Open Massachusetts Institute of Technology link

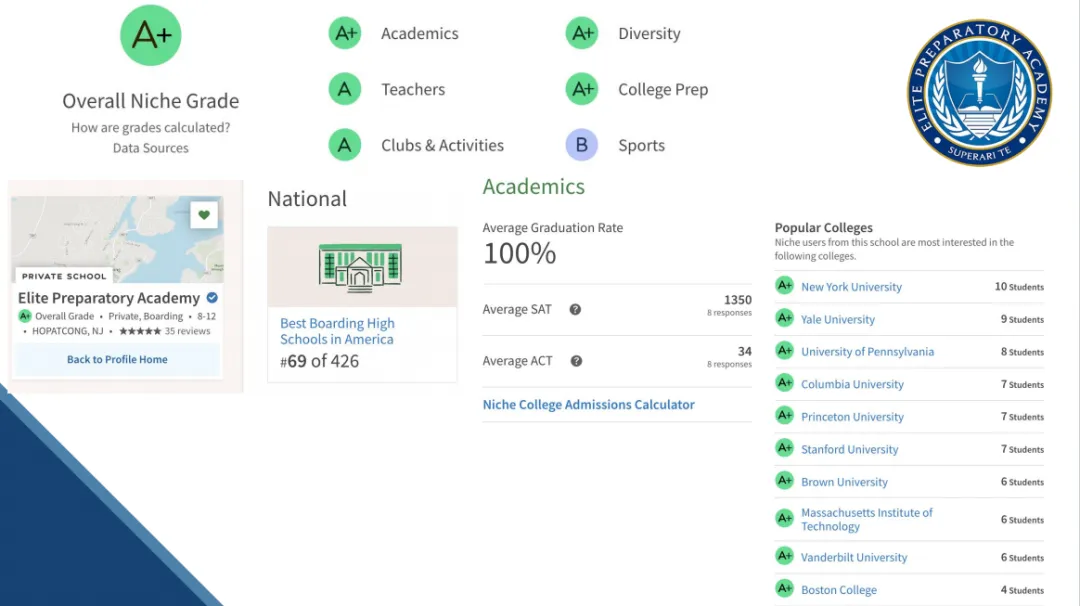866,519
